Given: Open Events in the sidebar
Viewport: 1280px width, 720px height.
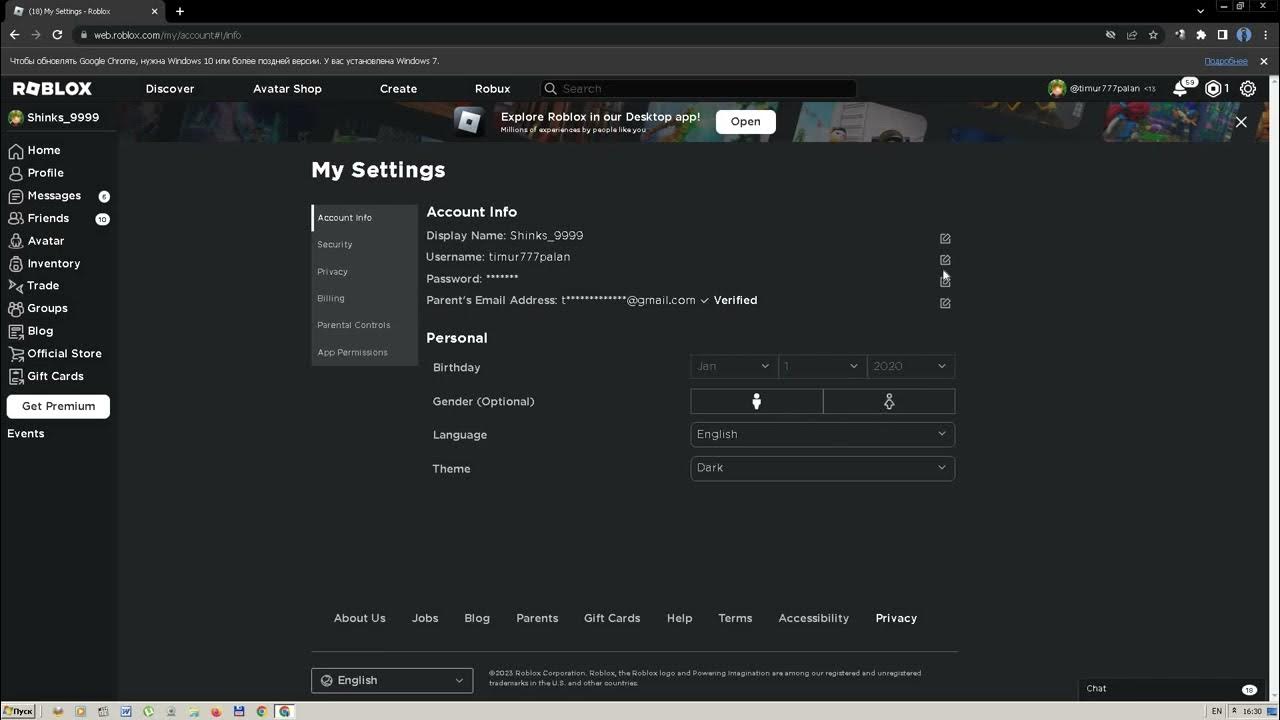Looking at the screenshot, I should (x=26, y=434).
